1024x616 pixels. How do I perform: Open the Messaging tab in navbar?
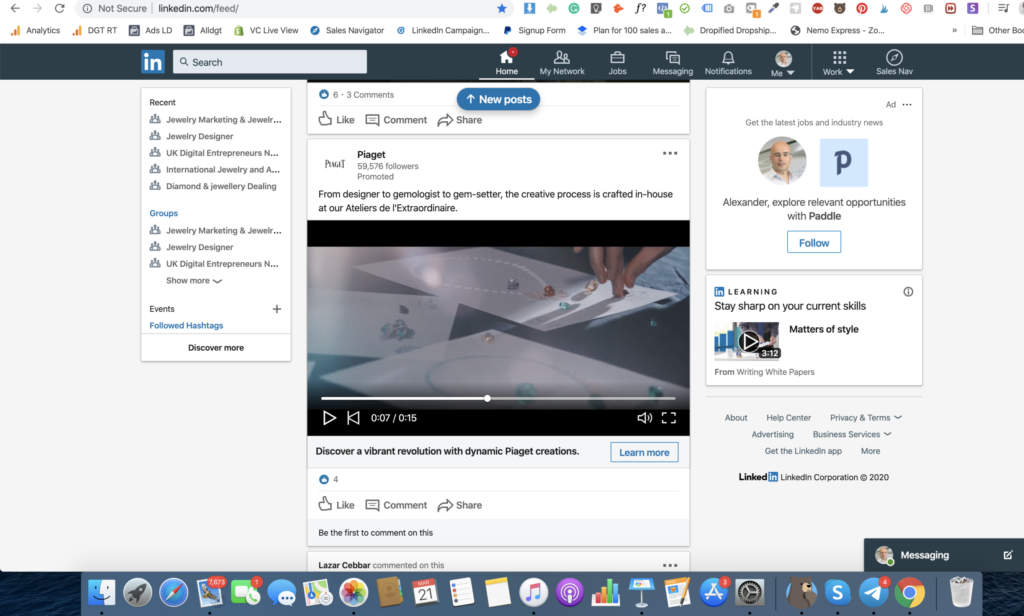point(673,63)
